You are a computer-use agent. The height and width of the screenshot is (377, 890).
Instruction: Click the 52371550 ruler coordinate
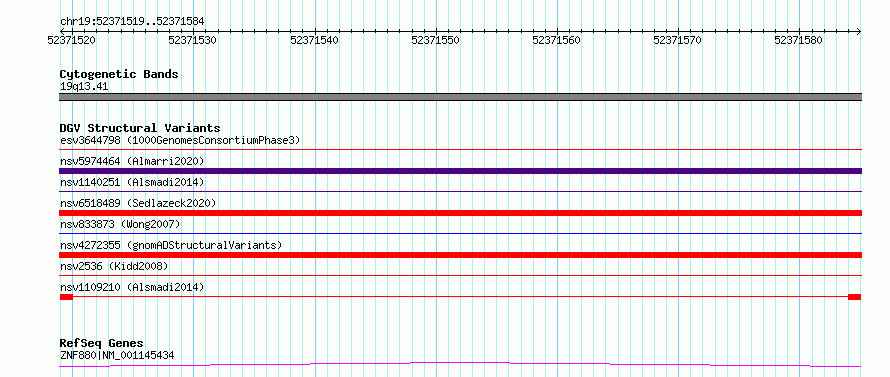[x=436, y=41]
